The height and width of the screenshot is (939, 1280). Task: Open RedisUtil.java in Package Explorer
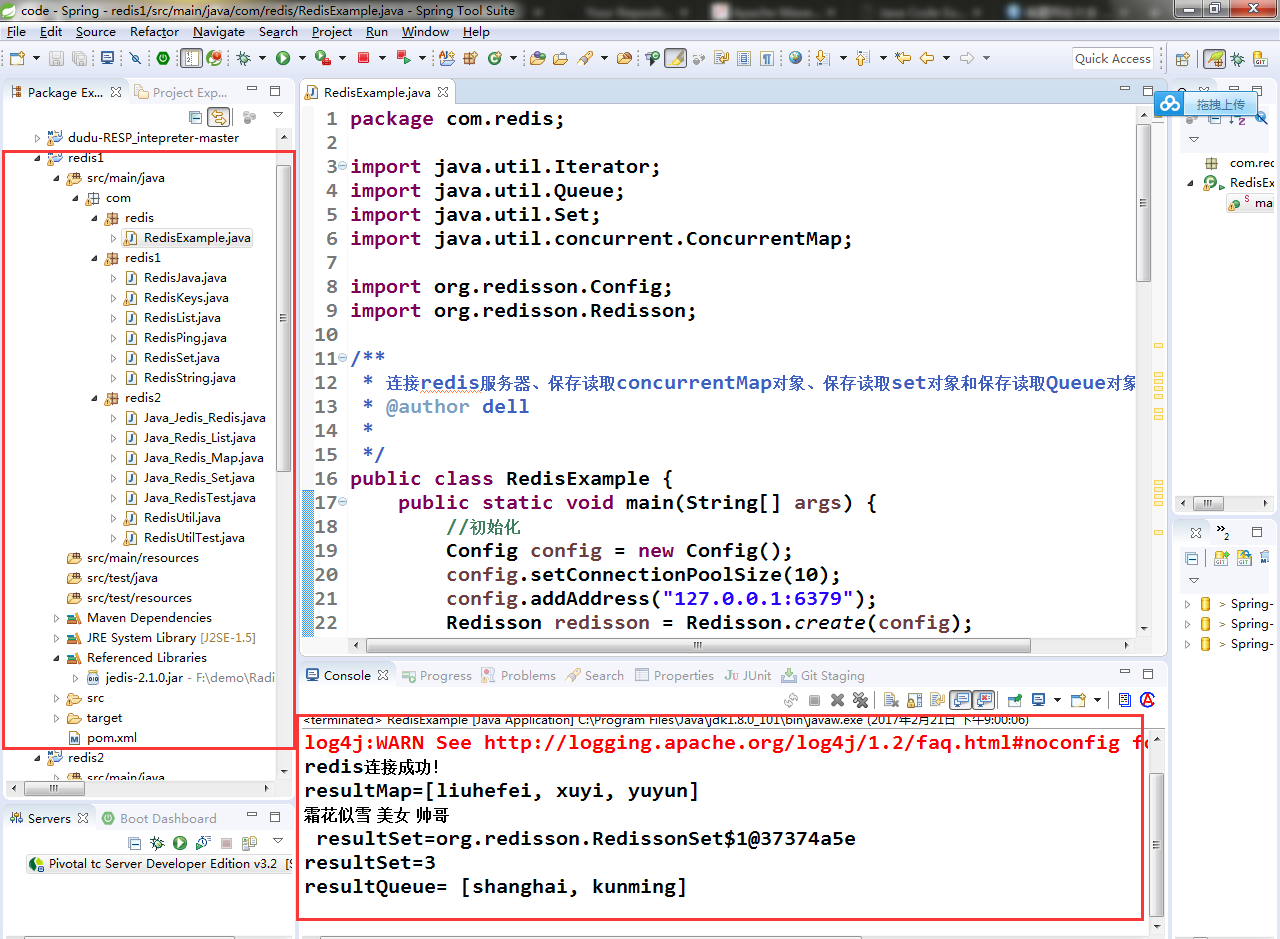tap(181, 518)
